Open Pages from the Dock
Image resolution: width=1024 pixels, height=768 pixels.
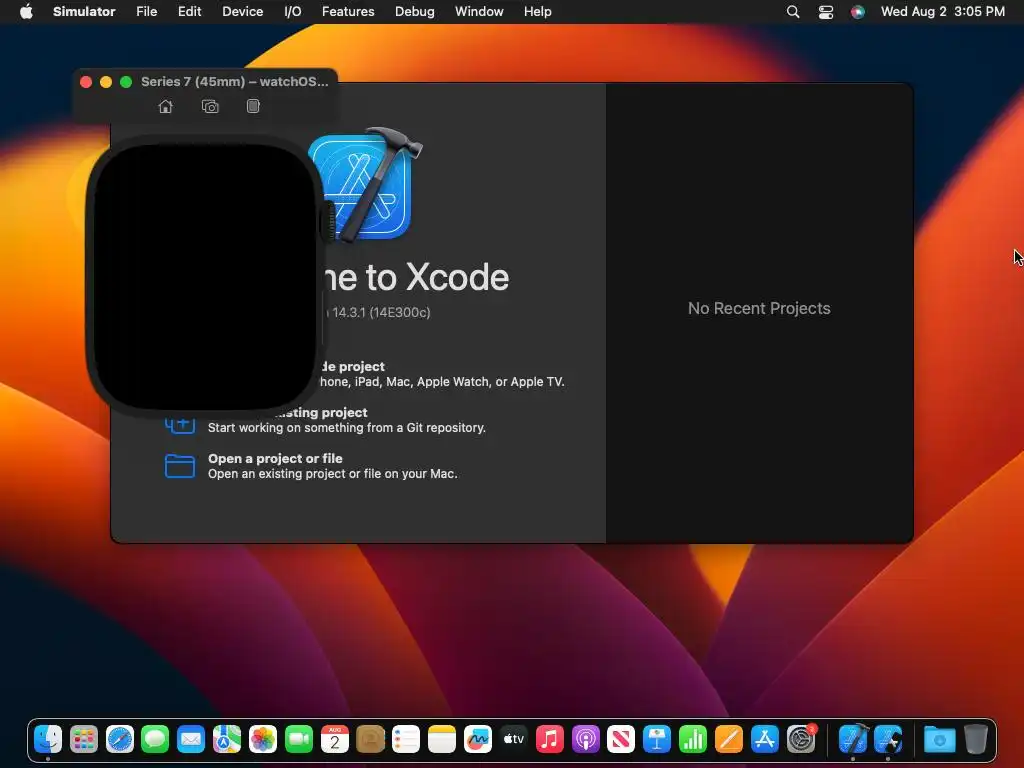728,739
